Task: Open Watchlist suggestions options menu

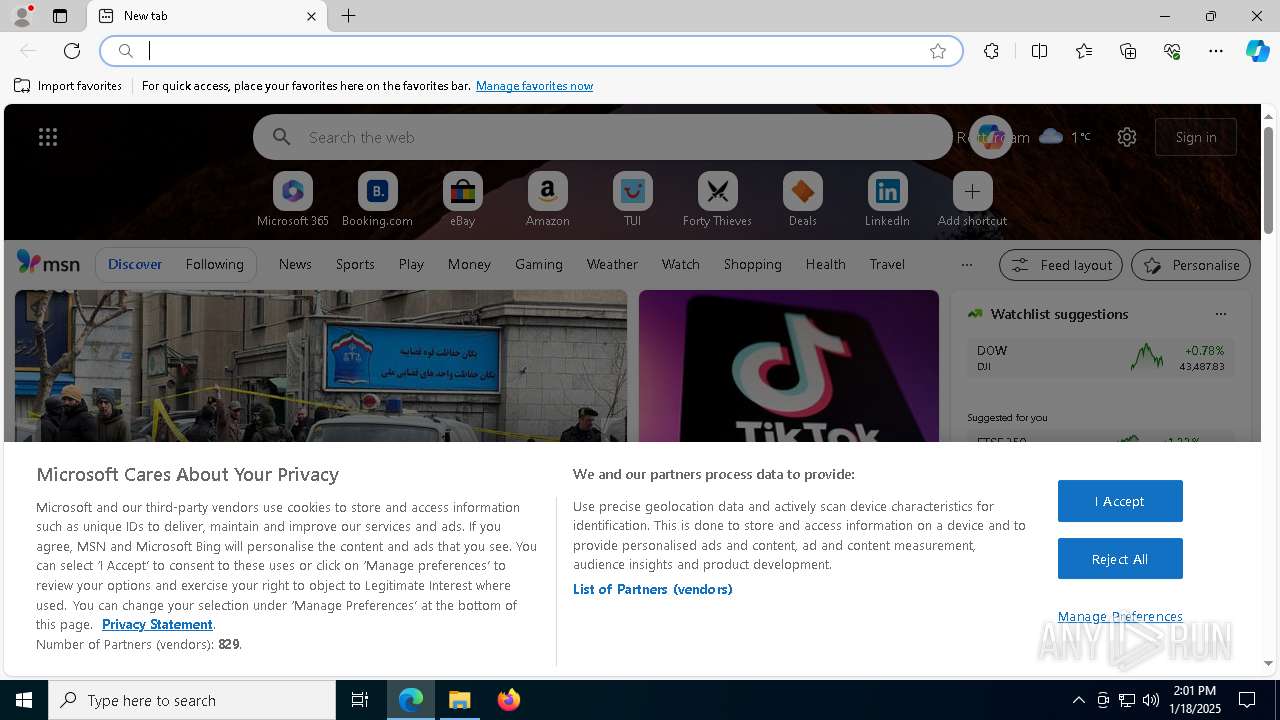Action: [x=1220, y=314]
